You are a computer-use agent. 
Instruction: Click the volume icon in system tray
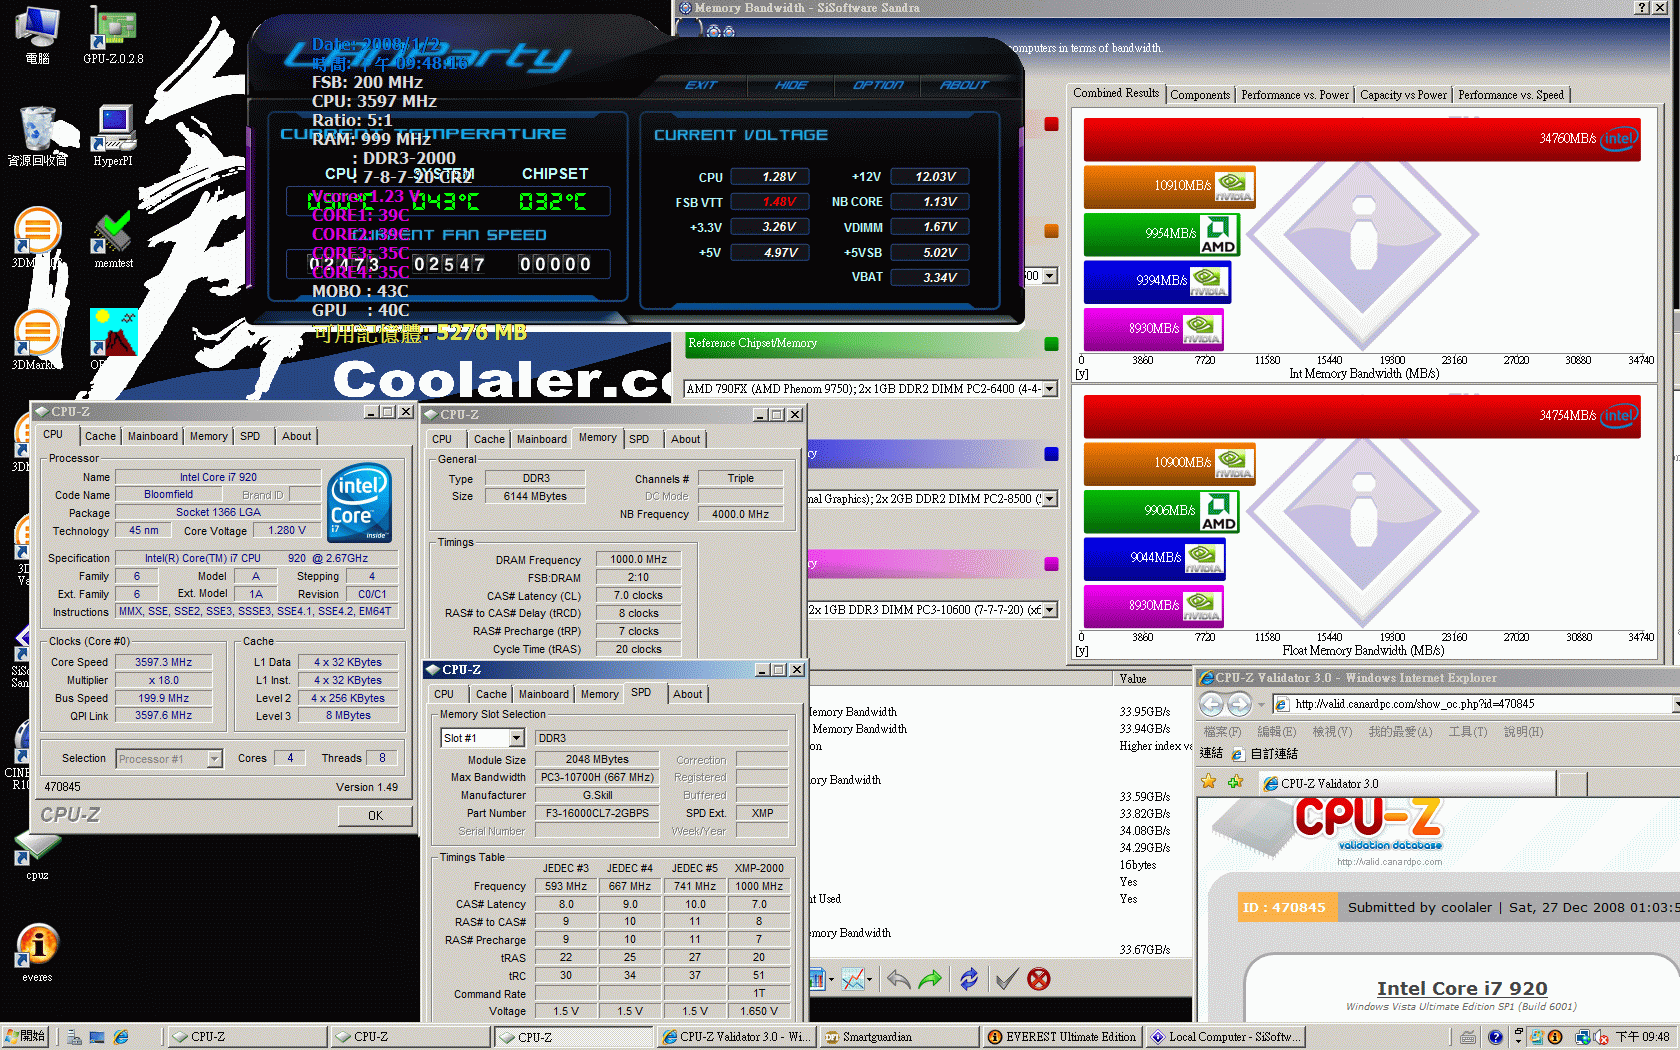point(1602,1037)
